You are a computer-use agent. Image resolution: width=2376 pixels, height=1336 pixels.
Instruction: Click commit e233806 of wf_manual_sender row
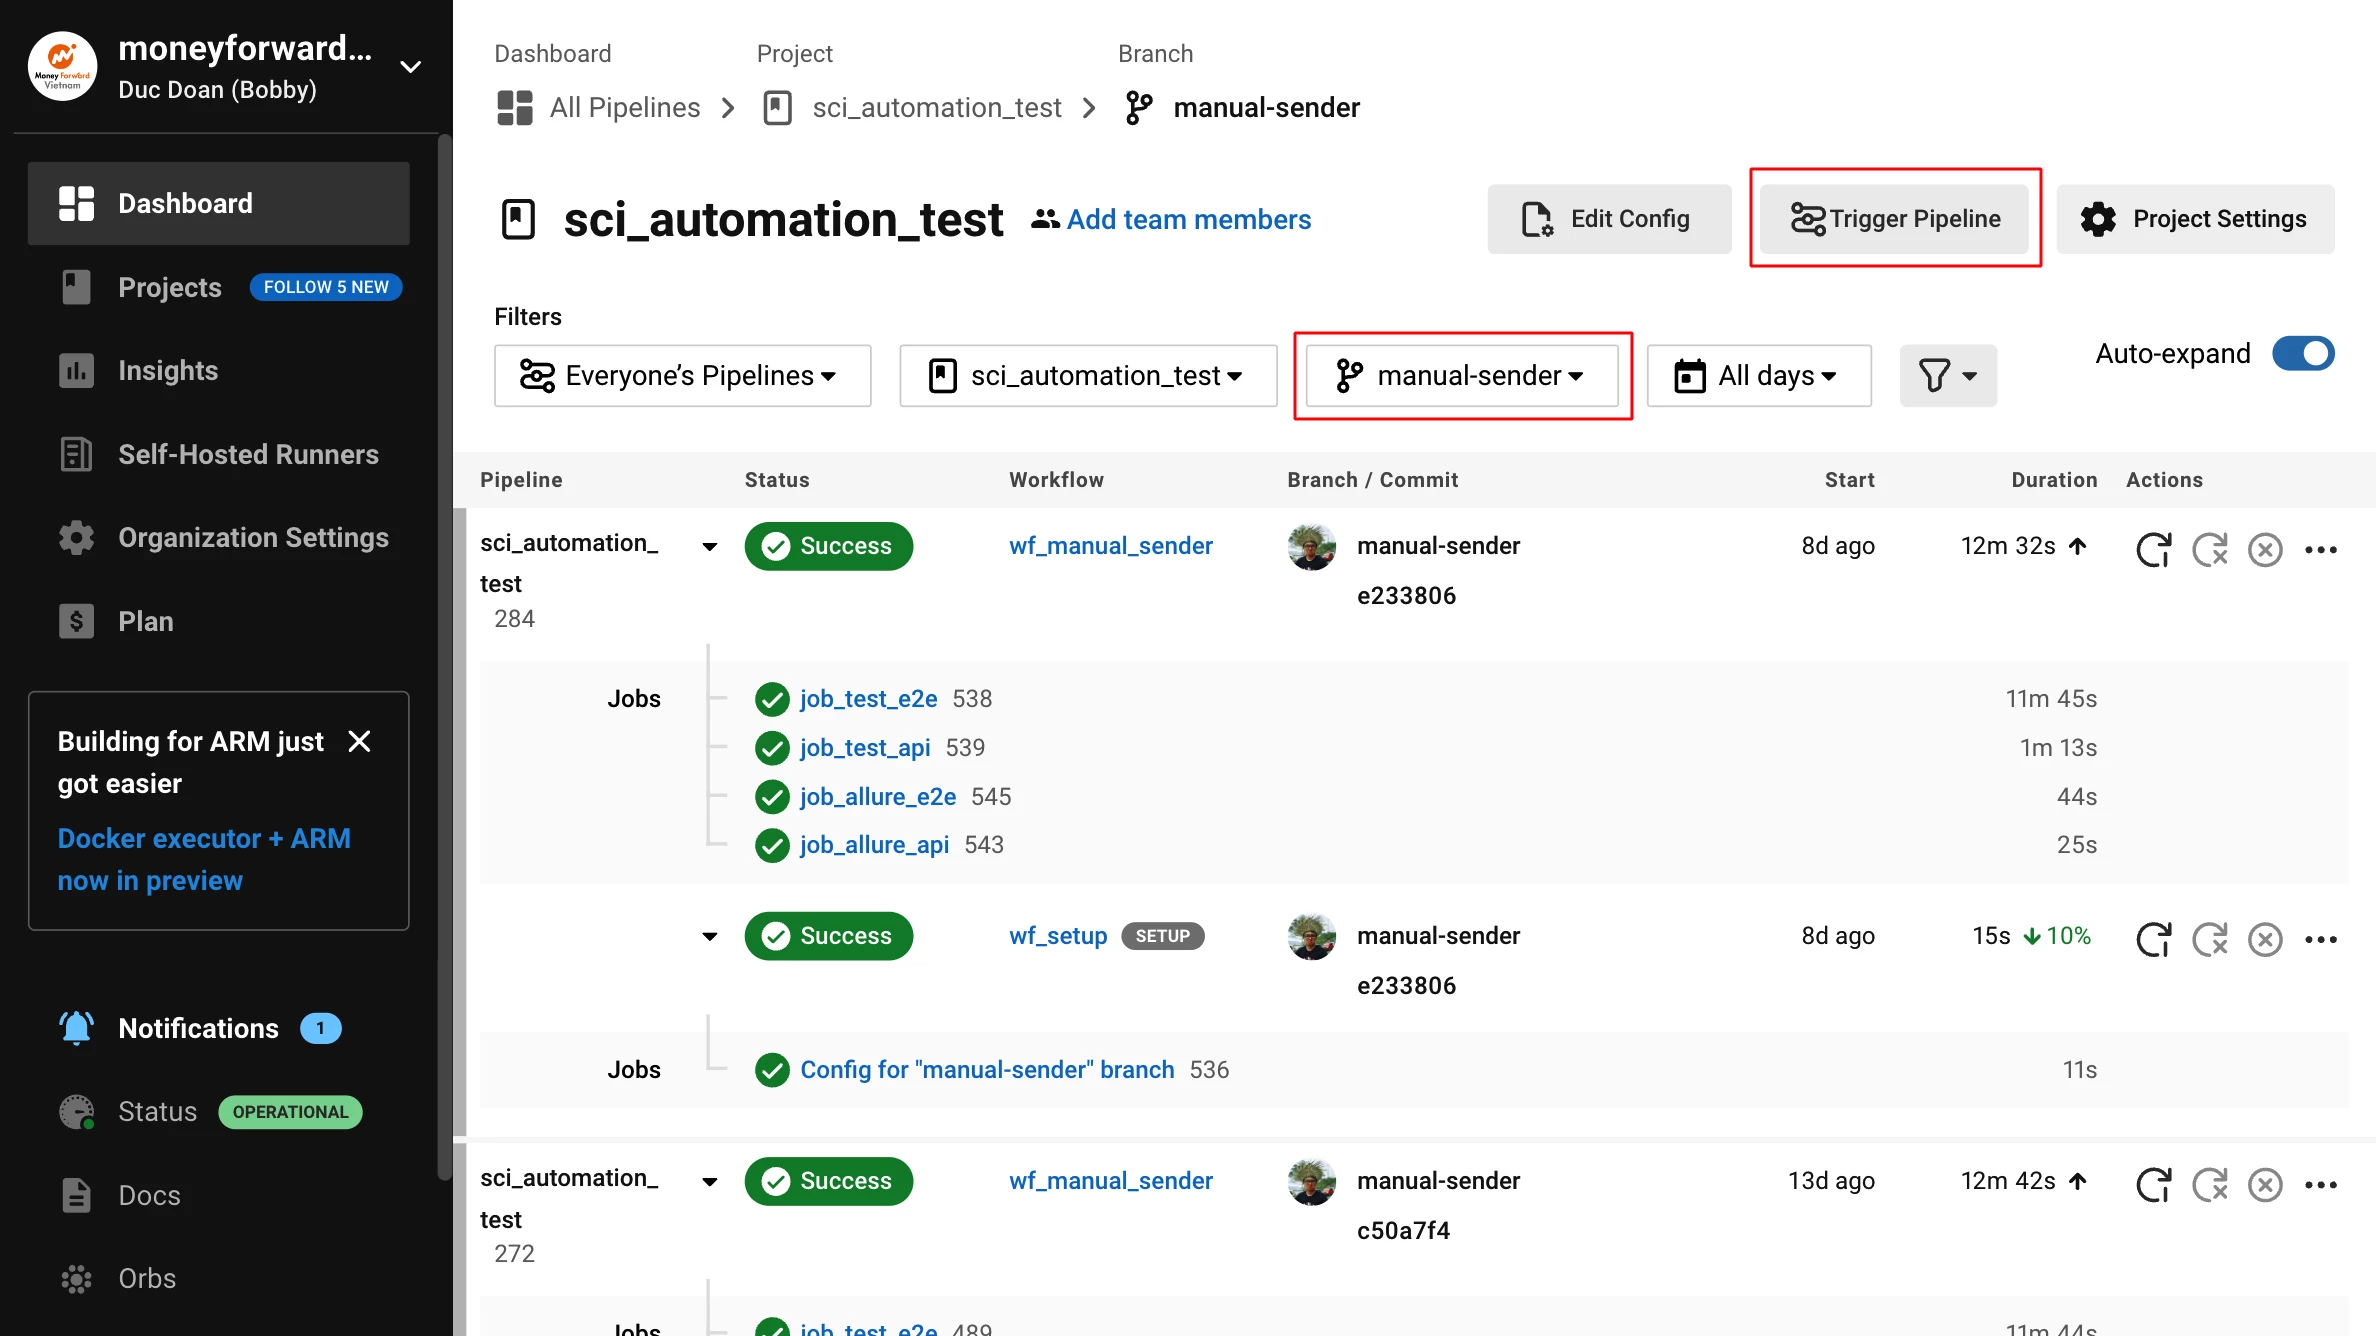[1406, 596]
